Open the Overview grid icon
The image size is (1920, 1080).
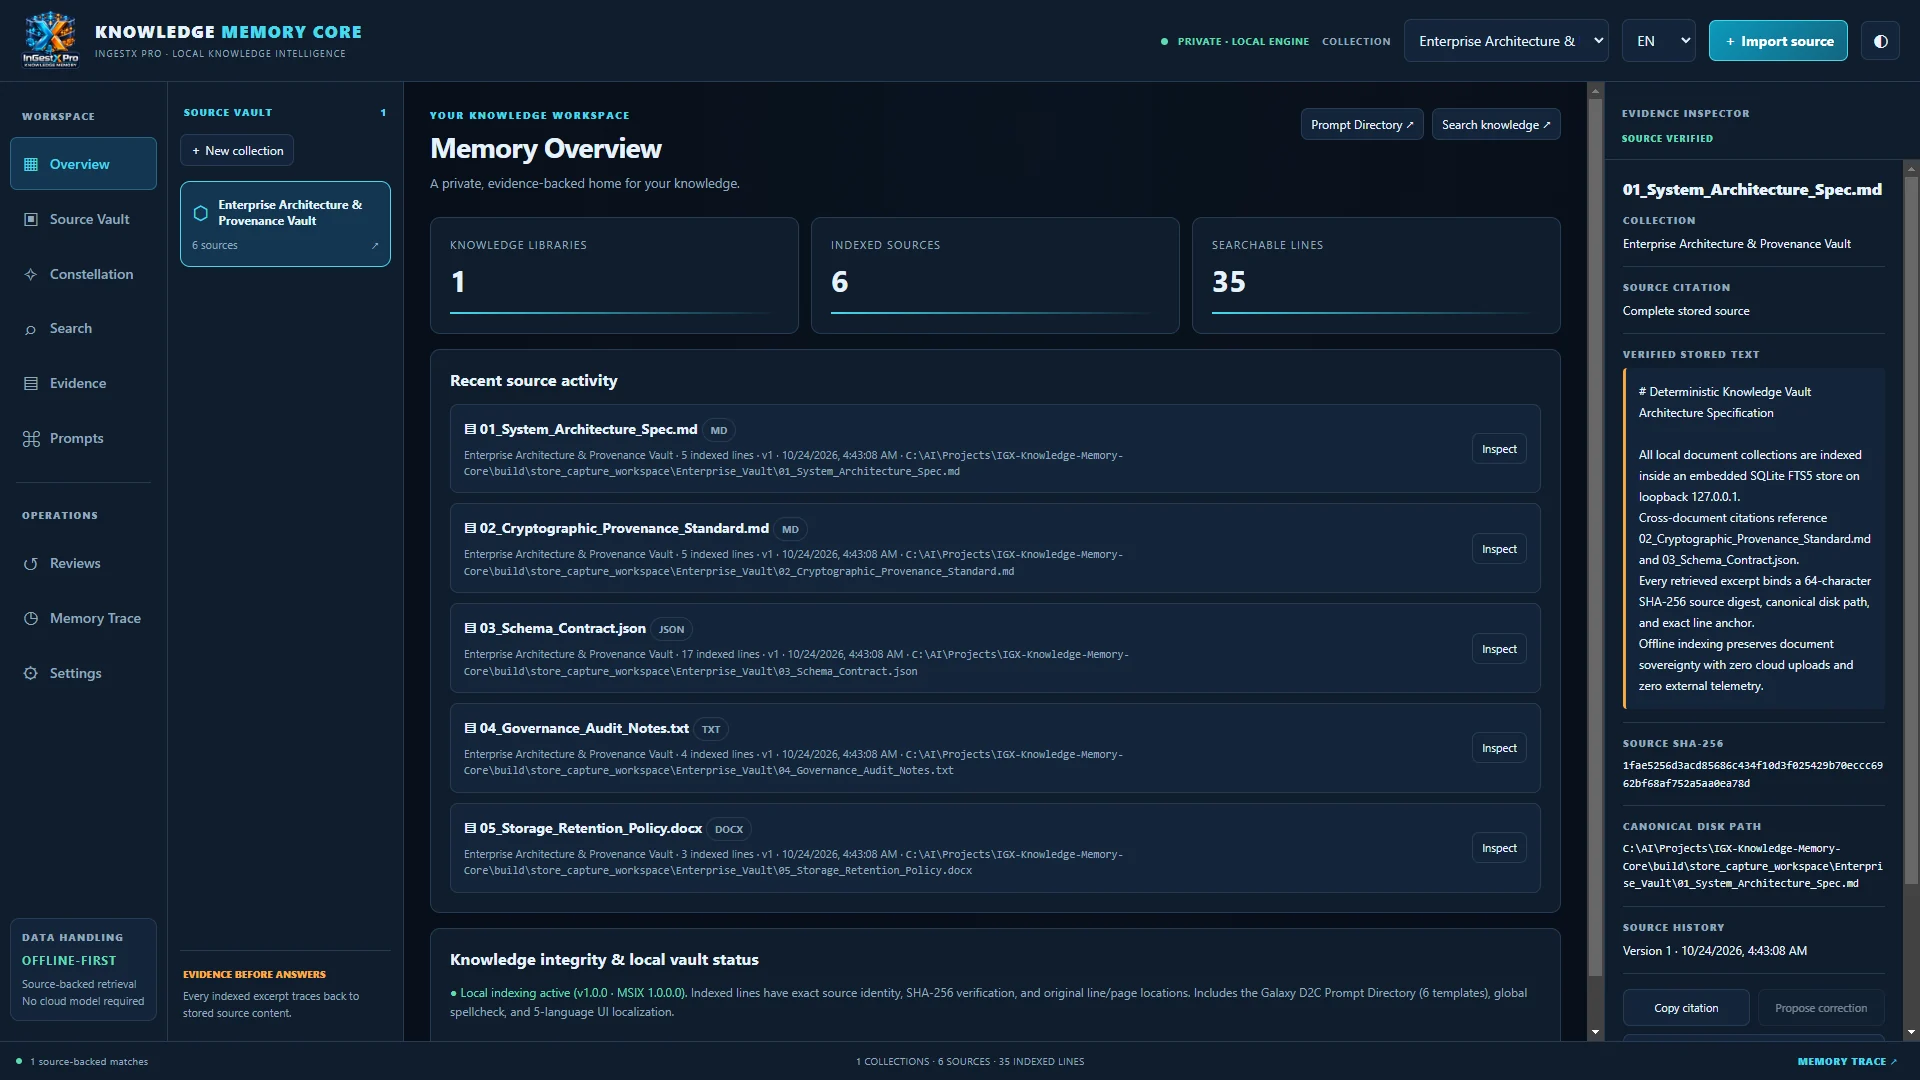(31, 164)
